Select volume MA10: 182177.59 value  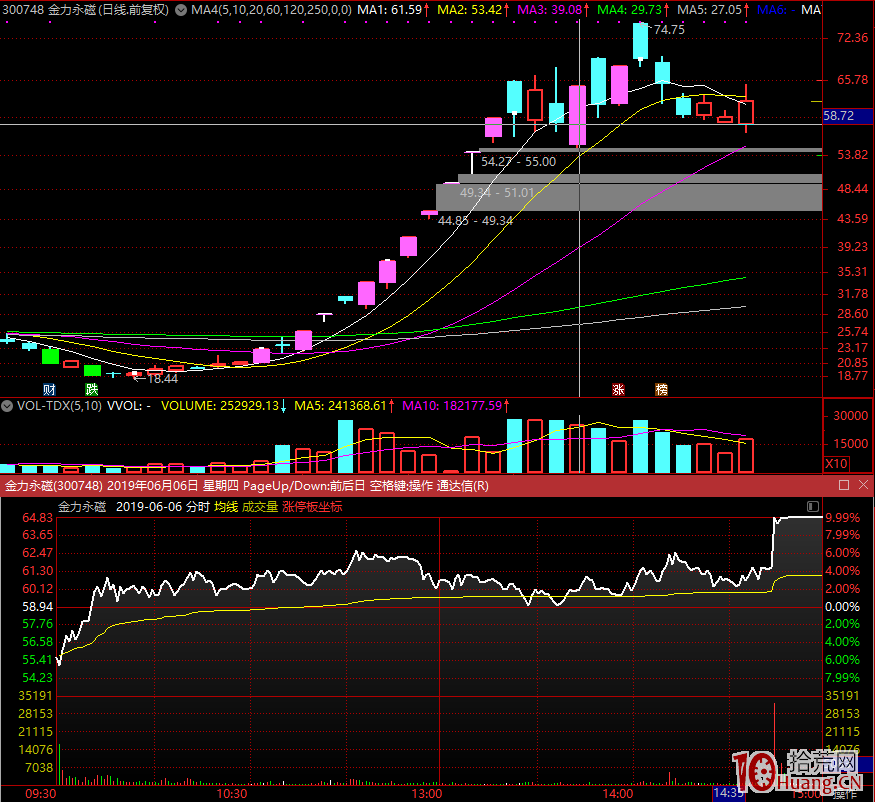[x=452, y=406]
